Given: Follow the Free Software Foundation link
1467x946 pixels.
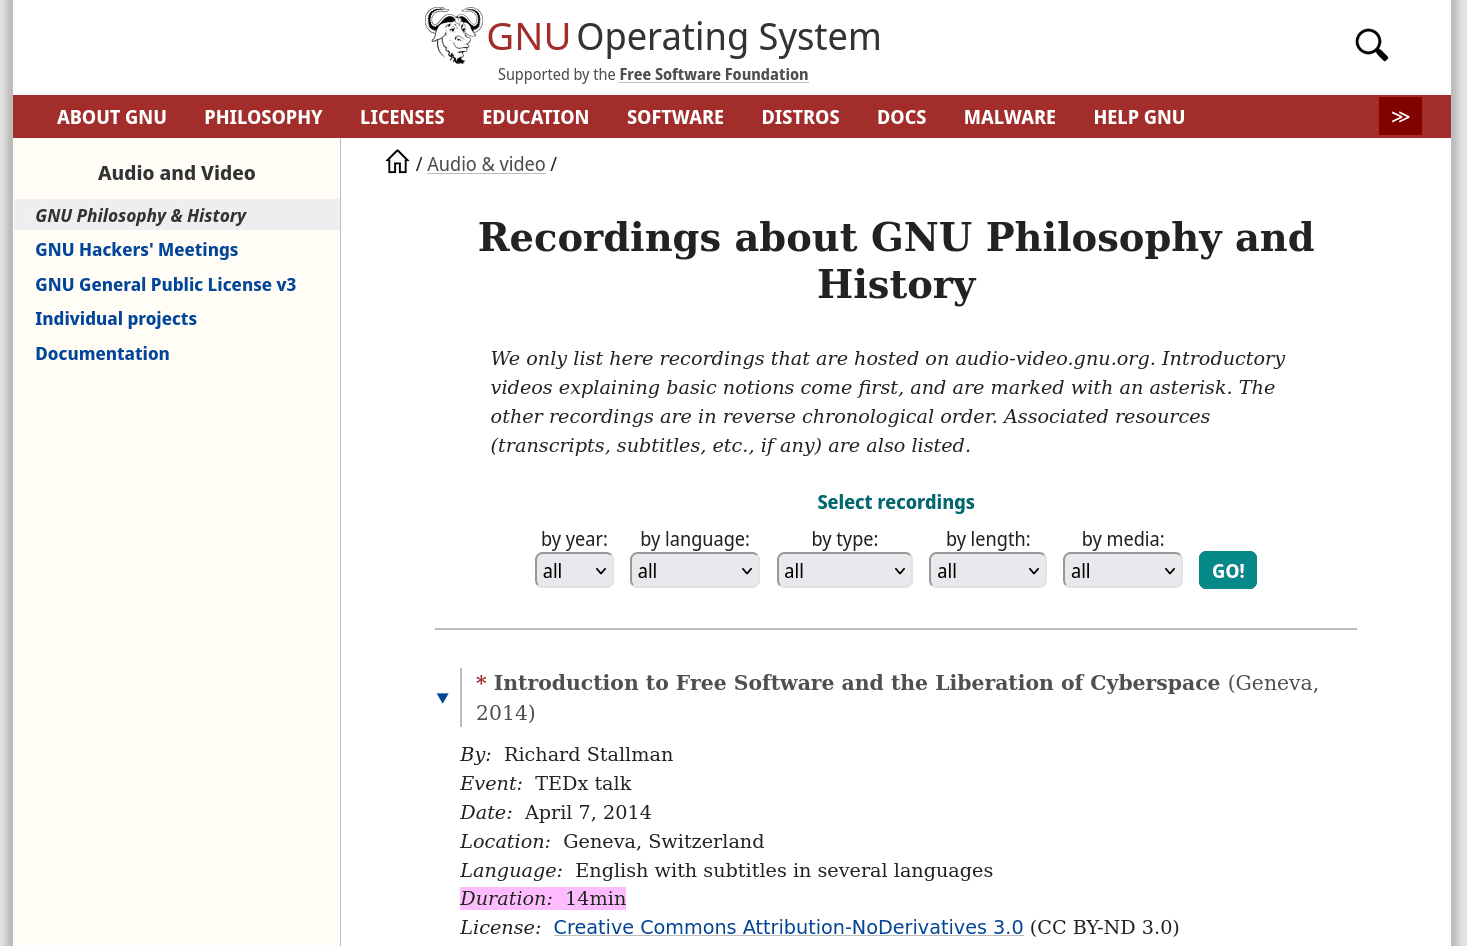Looking at the screenshot, I should (714, 75).
